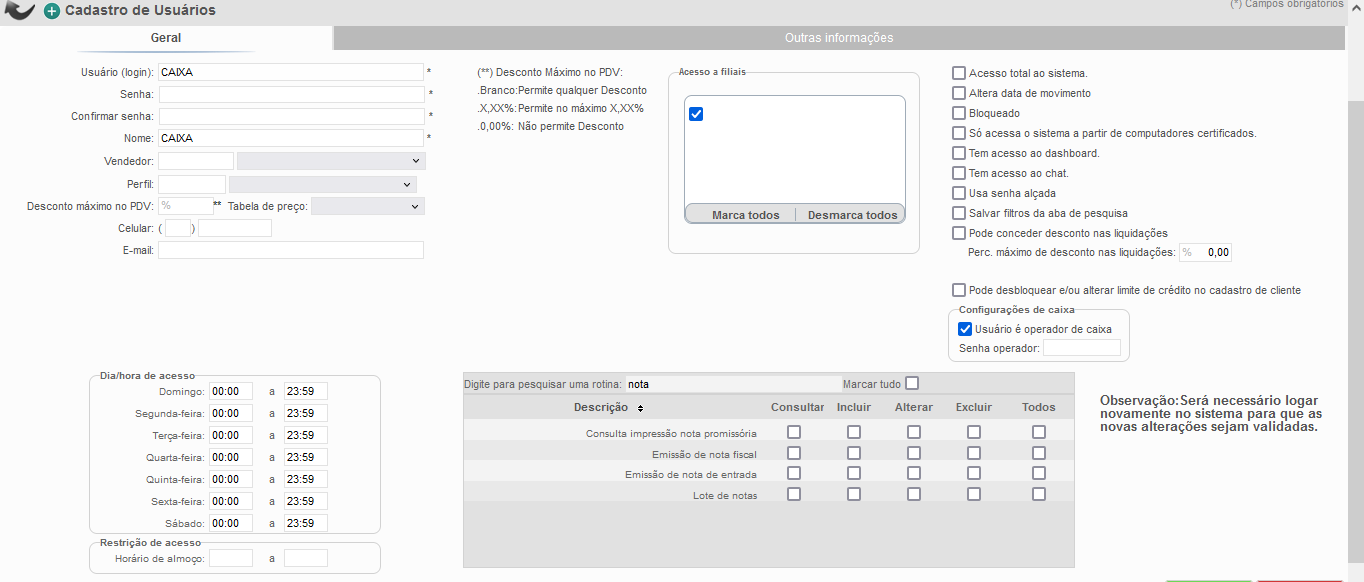Screen dimensions: 1364x582
Task: Click the sort arrows next to Descrição
Action: point(640,408)
